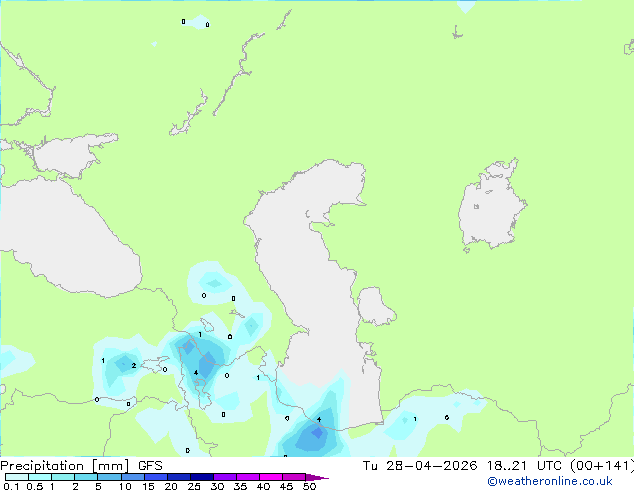The width and height of the screenshot is (634, 490).
Task: Pick the 1–2 mm legend color swatch
Action: pyautogui.click(x=63, y=477)
